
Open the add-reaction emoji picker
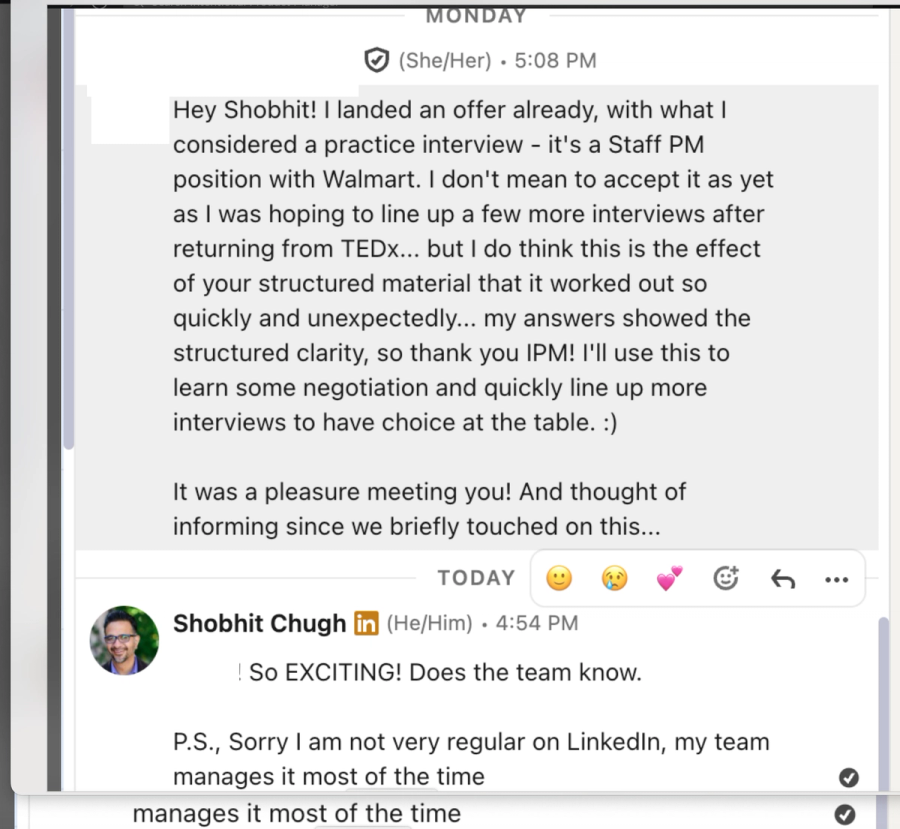tap(726, 578)
